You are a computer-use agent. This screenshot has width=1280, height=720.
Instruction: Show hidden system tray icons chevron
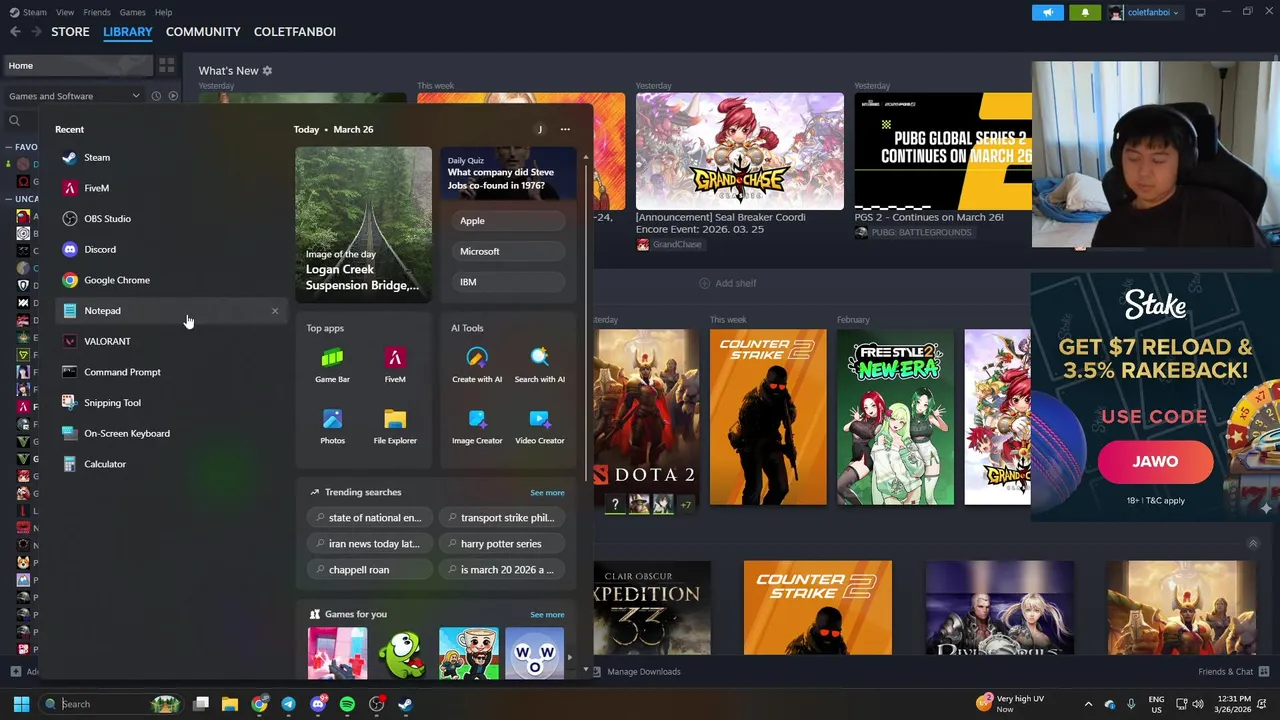(x=1088, y=704)
